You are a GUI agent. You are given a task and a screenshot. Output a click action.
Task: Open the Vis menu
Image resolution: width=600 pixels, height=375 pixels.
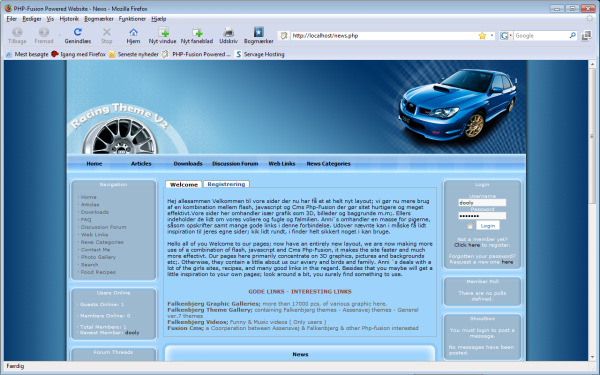click(x=50, y=19)
